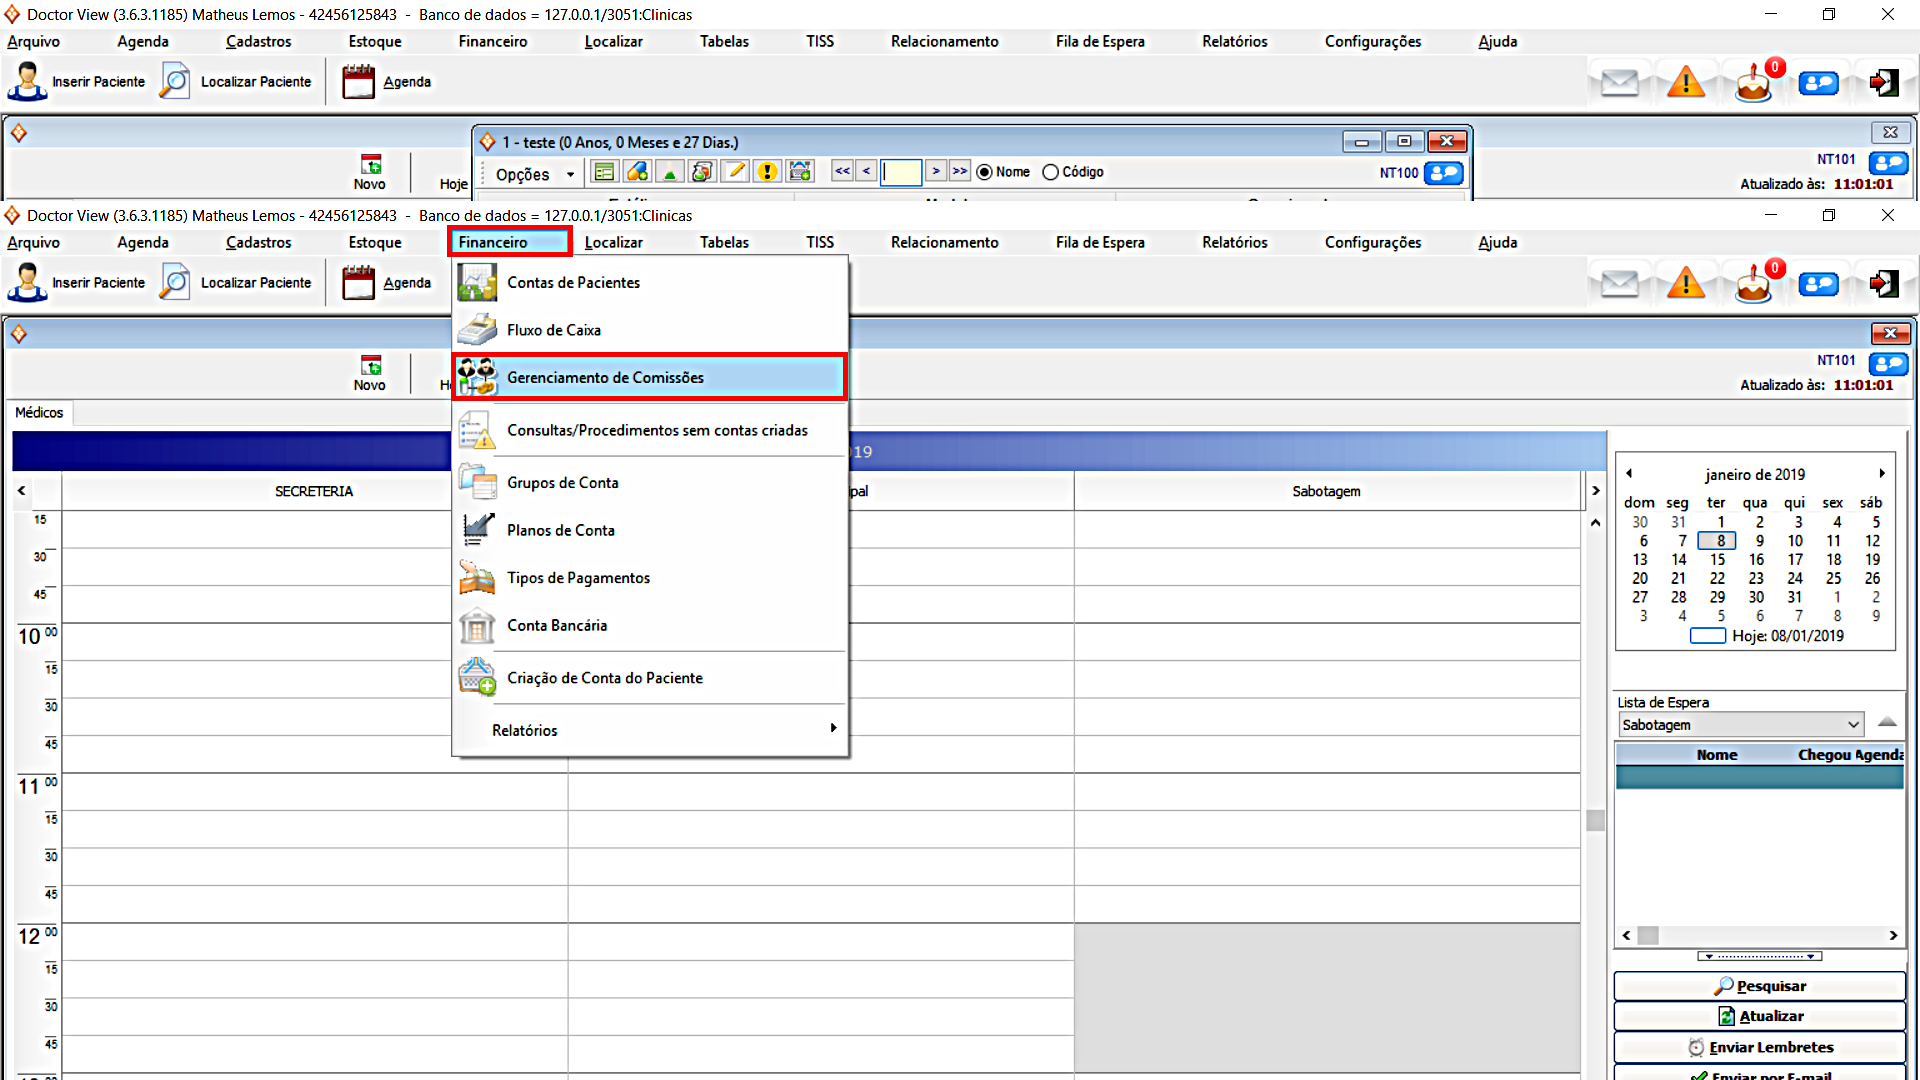Go to next month in the janeiro 2019 calendar
1920x1080 pixels.
click(x=1881, y=473)
